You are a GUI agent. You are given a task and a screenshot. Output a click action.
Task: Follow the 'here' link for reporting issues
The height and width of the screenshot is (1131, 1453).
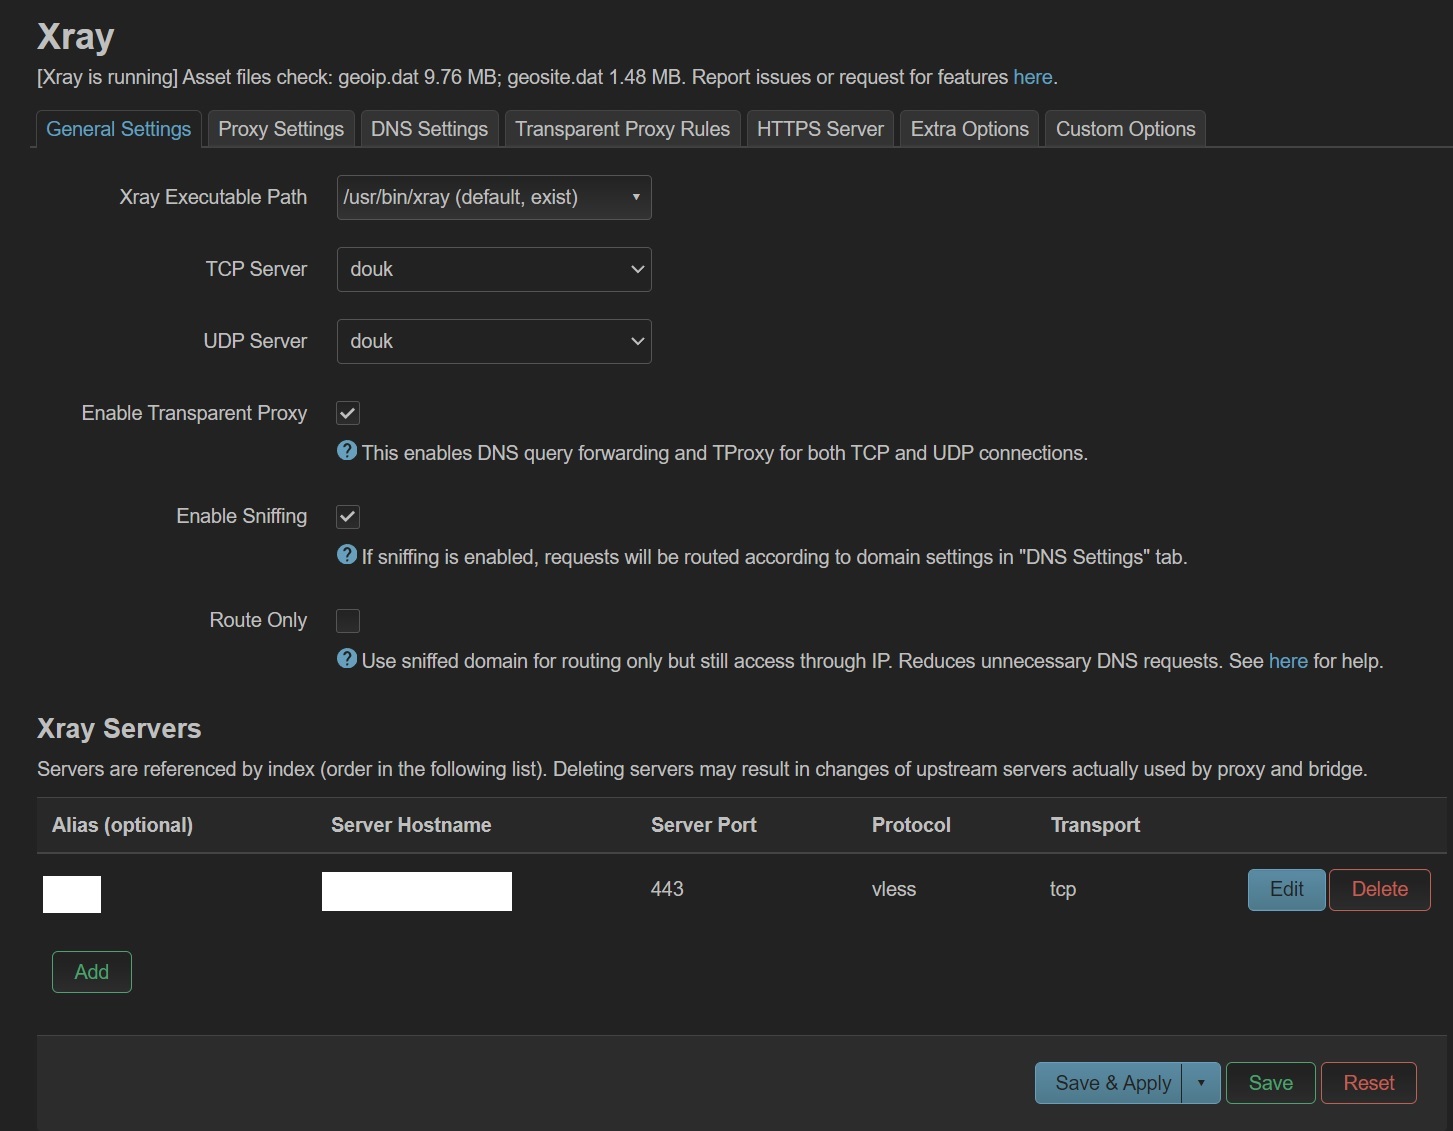click(1033, 77)
